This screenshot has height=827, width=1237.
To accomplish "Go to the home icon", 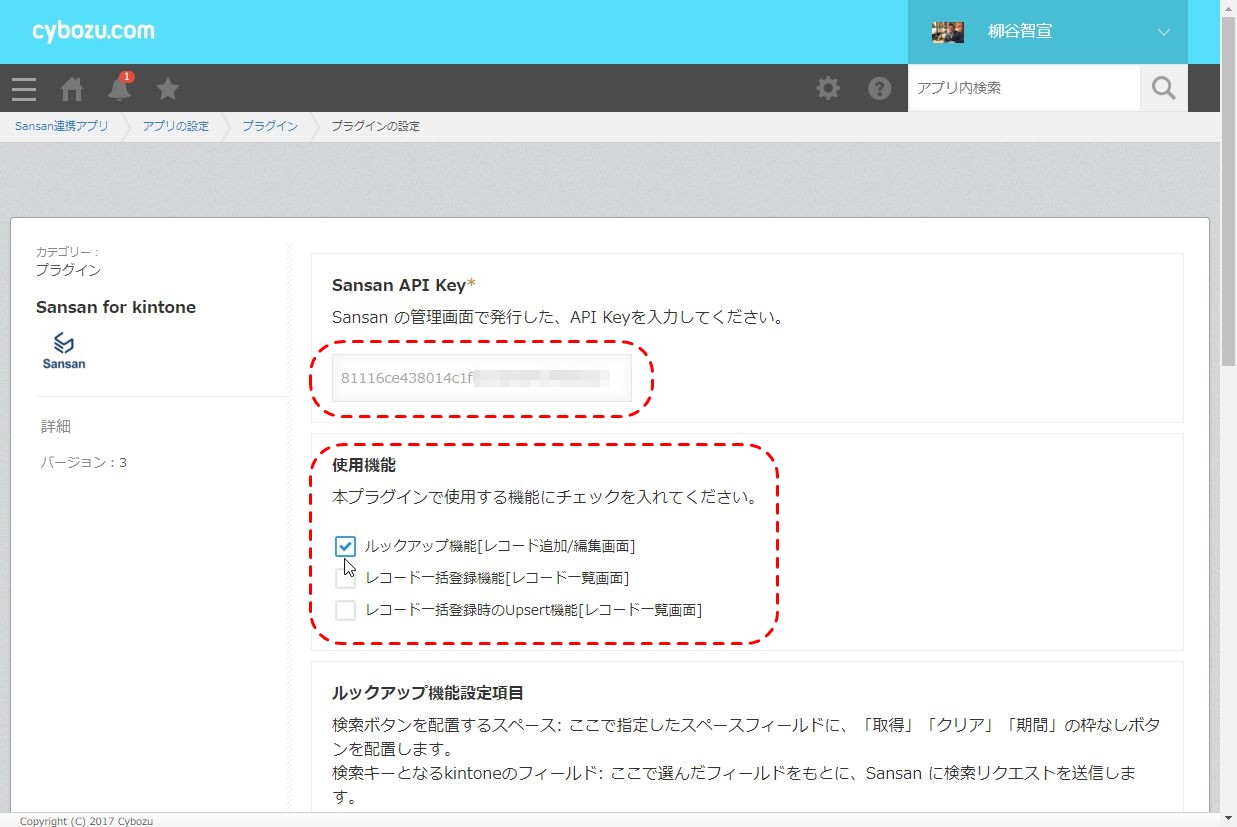I will [72, 89].
